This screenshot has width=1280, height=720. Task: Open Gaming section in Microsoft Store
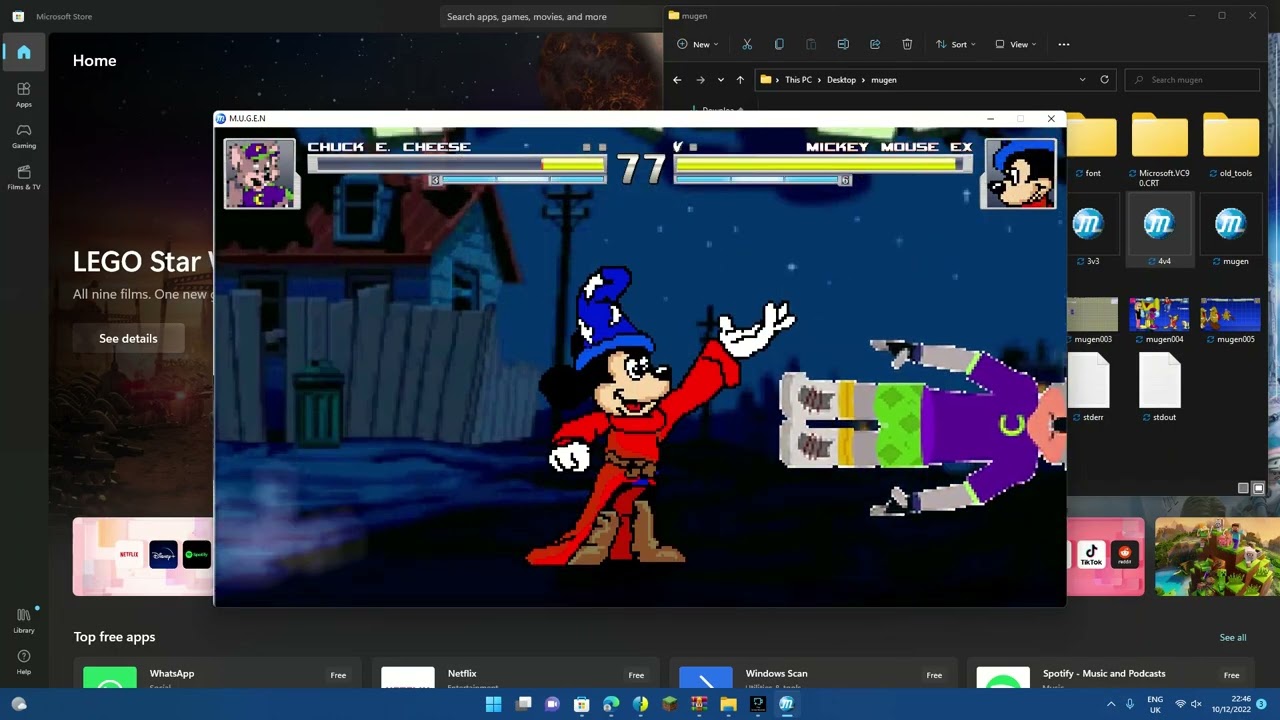[x=24, y=136]
